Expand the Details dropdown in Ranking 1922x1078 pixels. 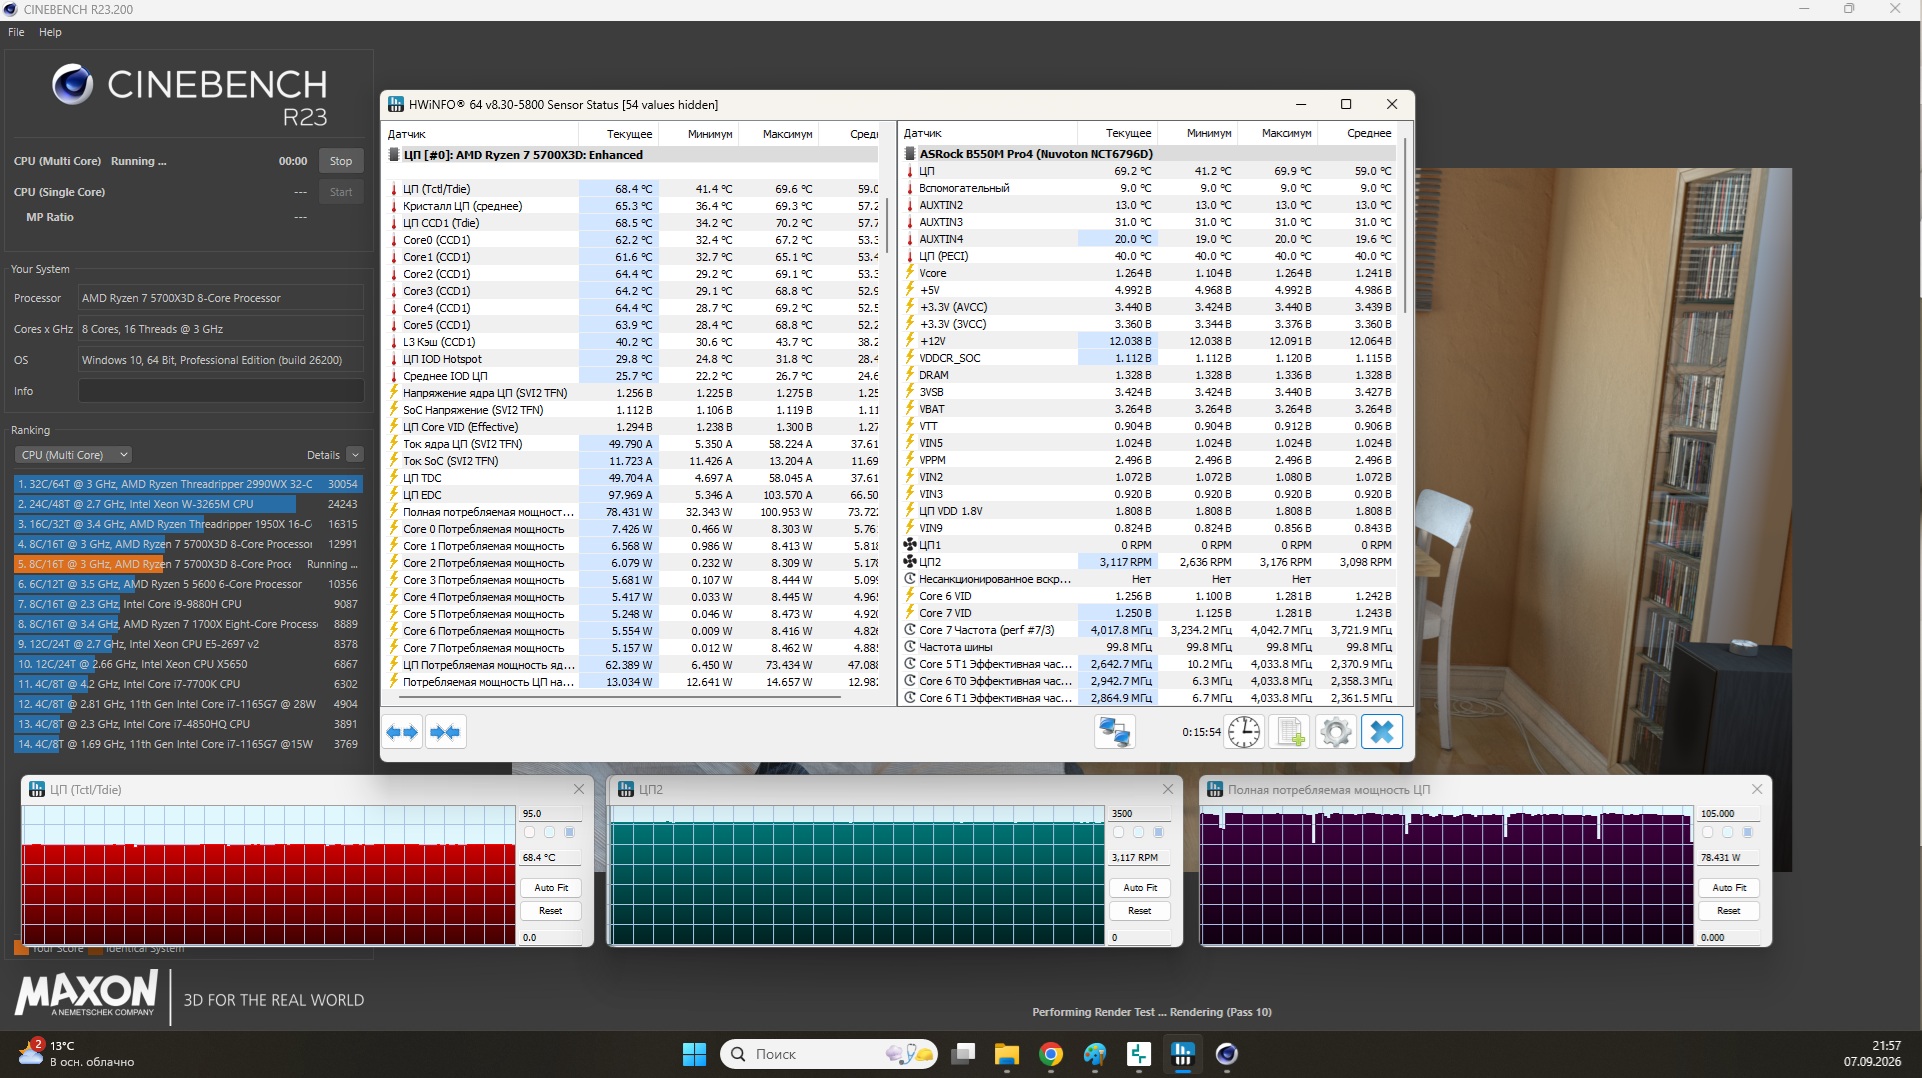334,455
